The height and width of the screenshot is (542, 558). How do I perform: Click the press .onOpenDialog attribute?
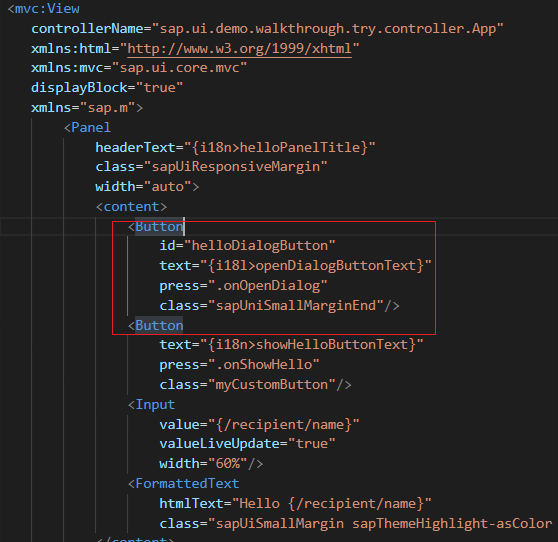coord(243,285)
